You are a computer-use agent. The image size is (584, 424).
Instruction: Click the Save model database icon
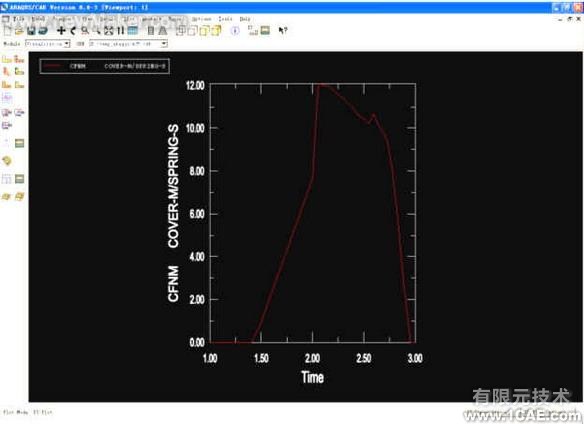[31, 31]
